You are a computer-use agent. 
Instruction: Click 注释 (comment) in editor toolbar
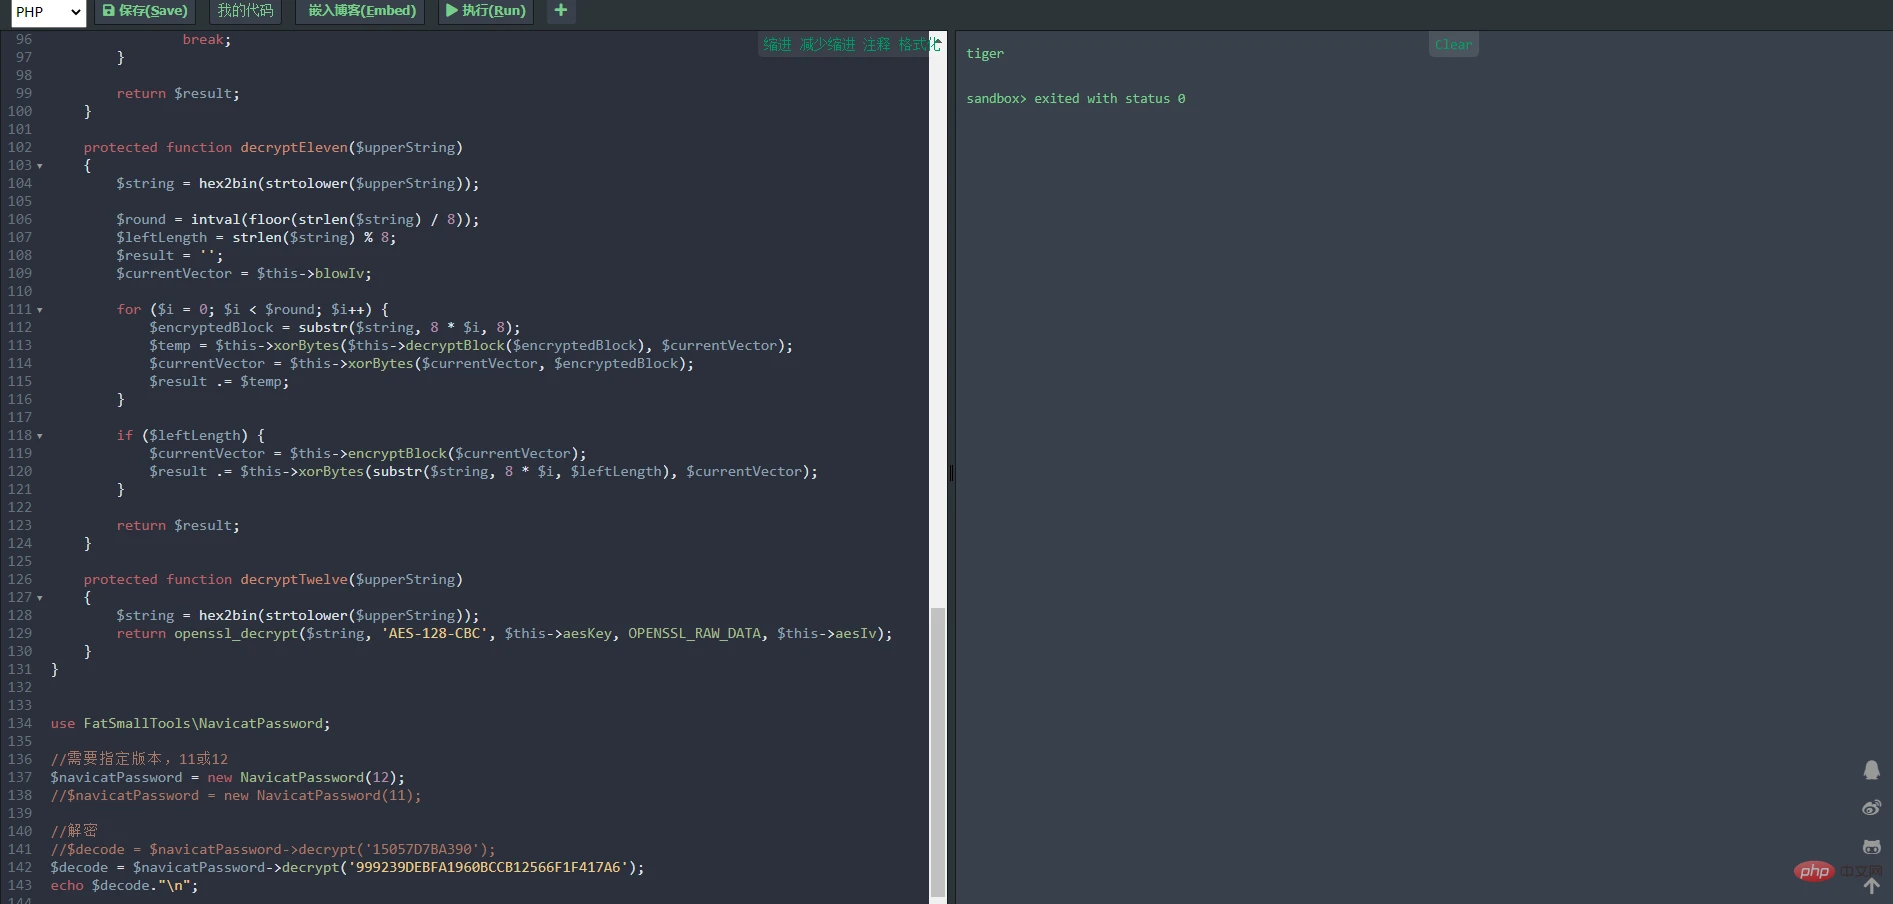click(876, 45)
